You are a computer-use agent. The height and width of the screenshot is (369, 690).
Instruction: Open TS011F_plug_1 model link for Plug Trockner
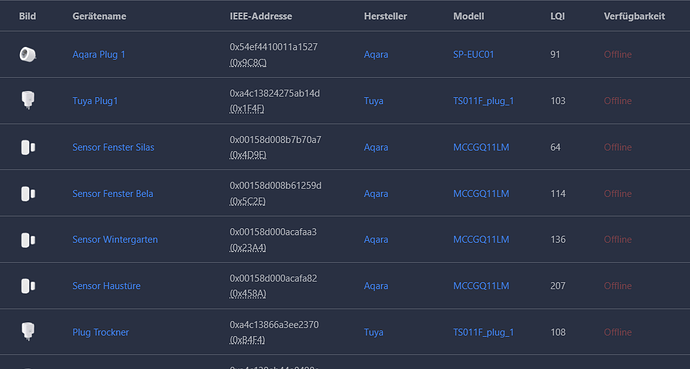coord(483,332)
